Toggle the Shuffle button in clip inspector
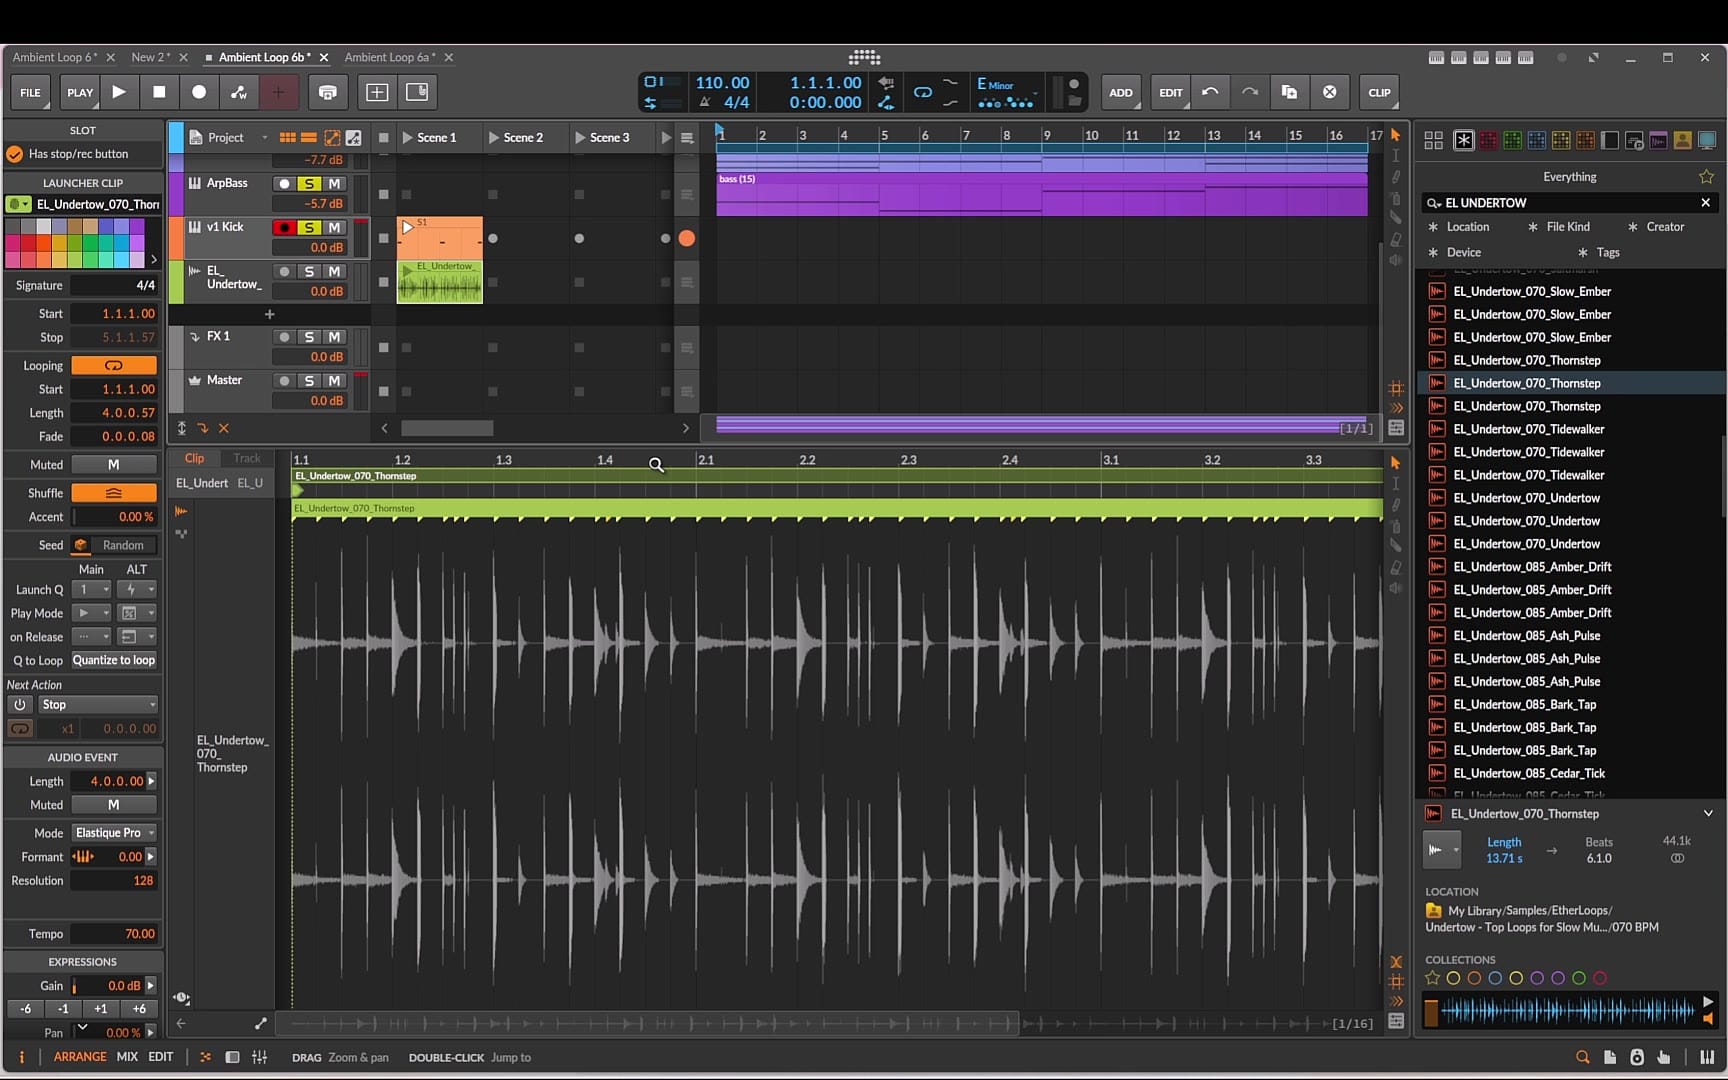The image size is (1728, 1080). pos(114,493)
